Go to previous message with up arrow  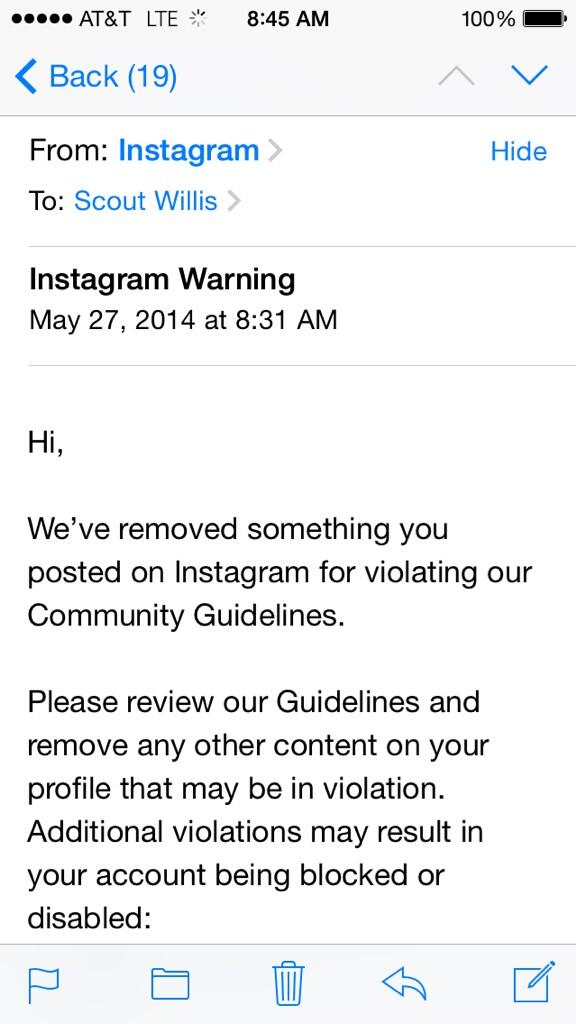tap(456, 76)
